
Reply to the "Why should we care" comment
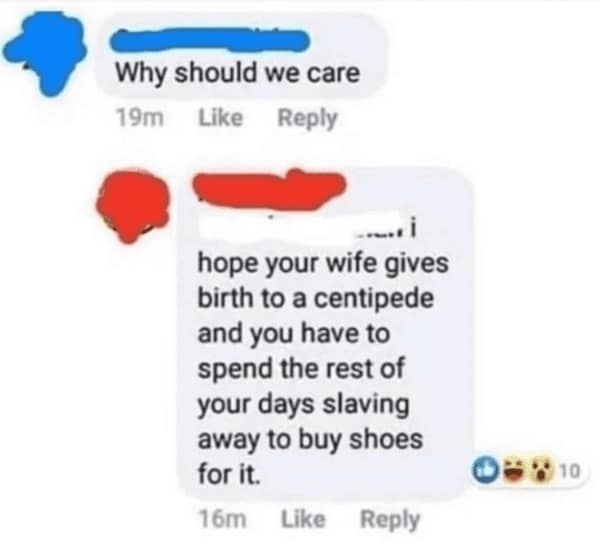307,119
